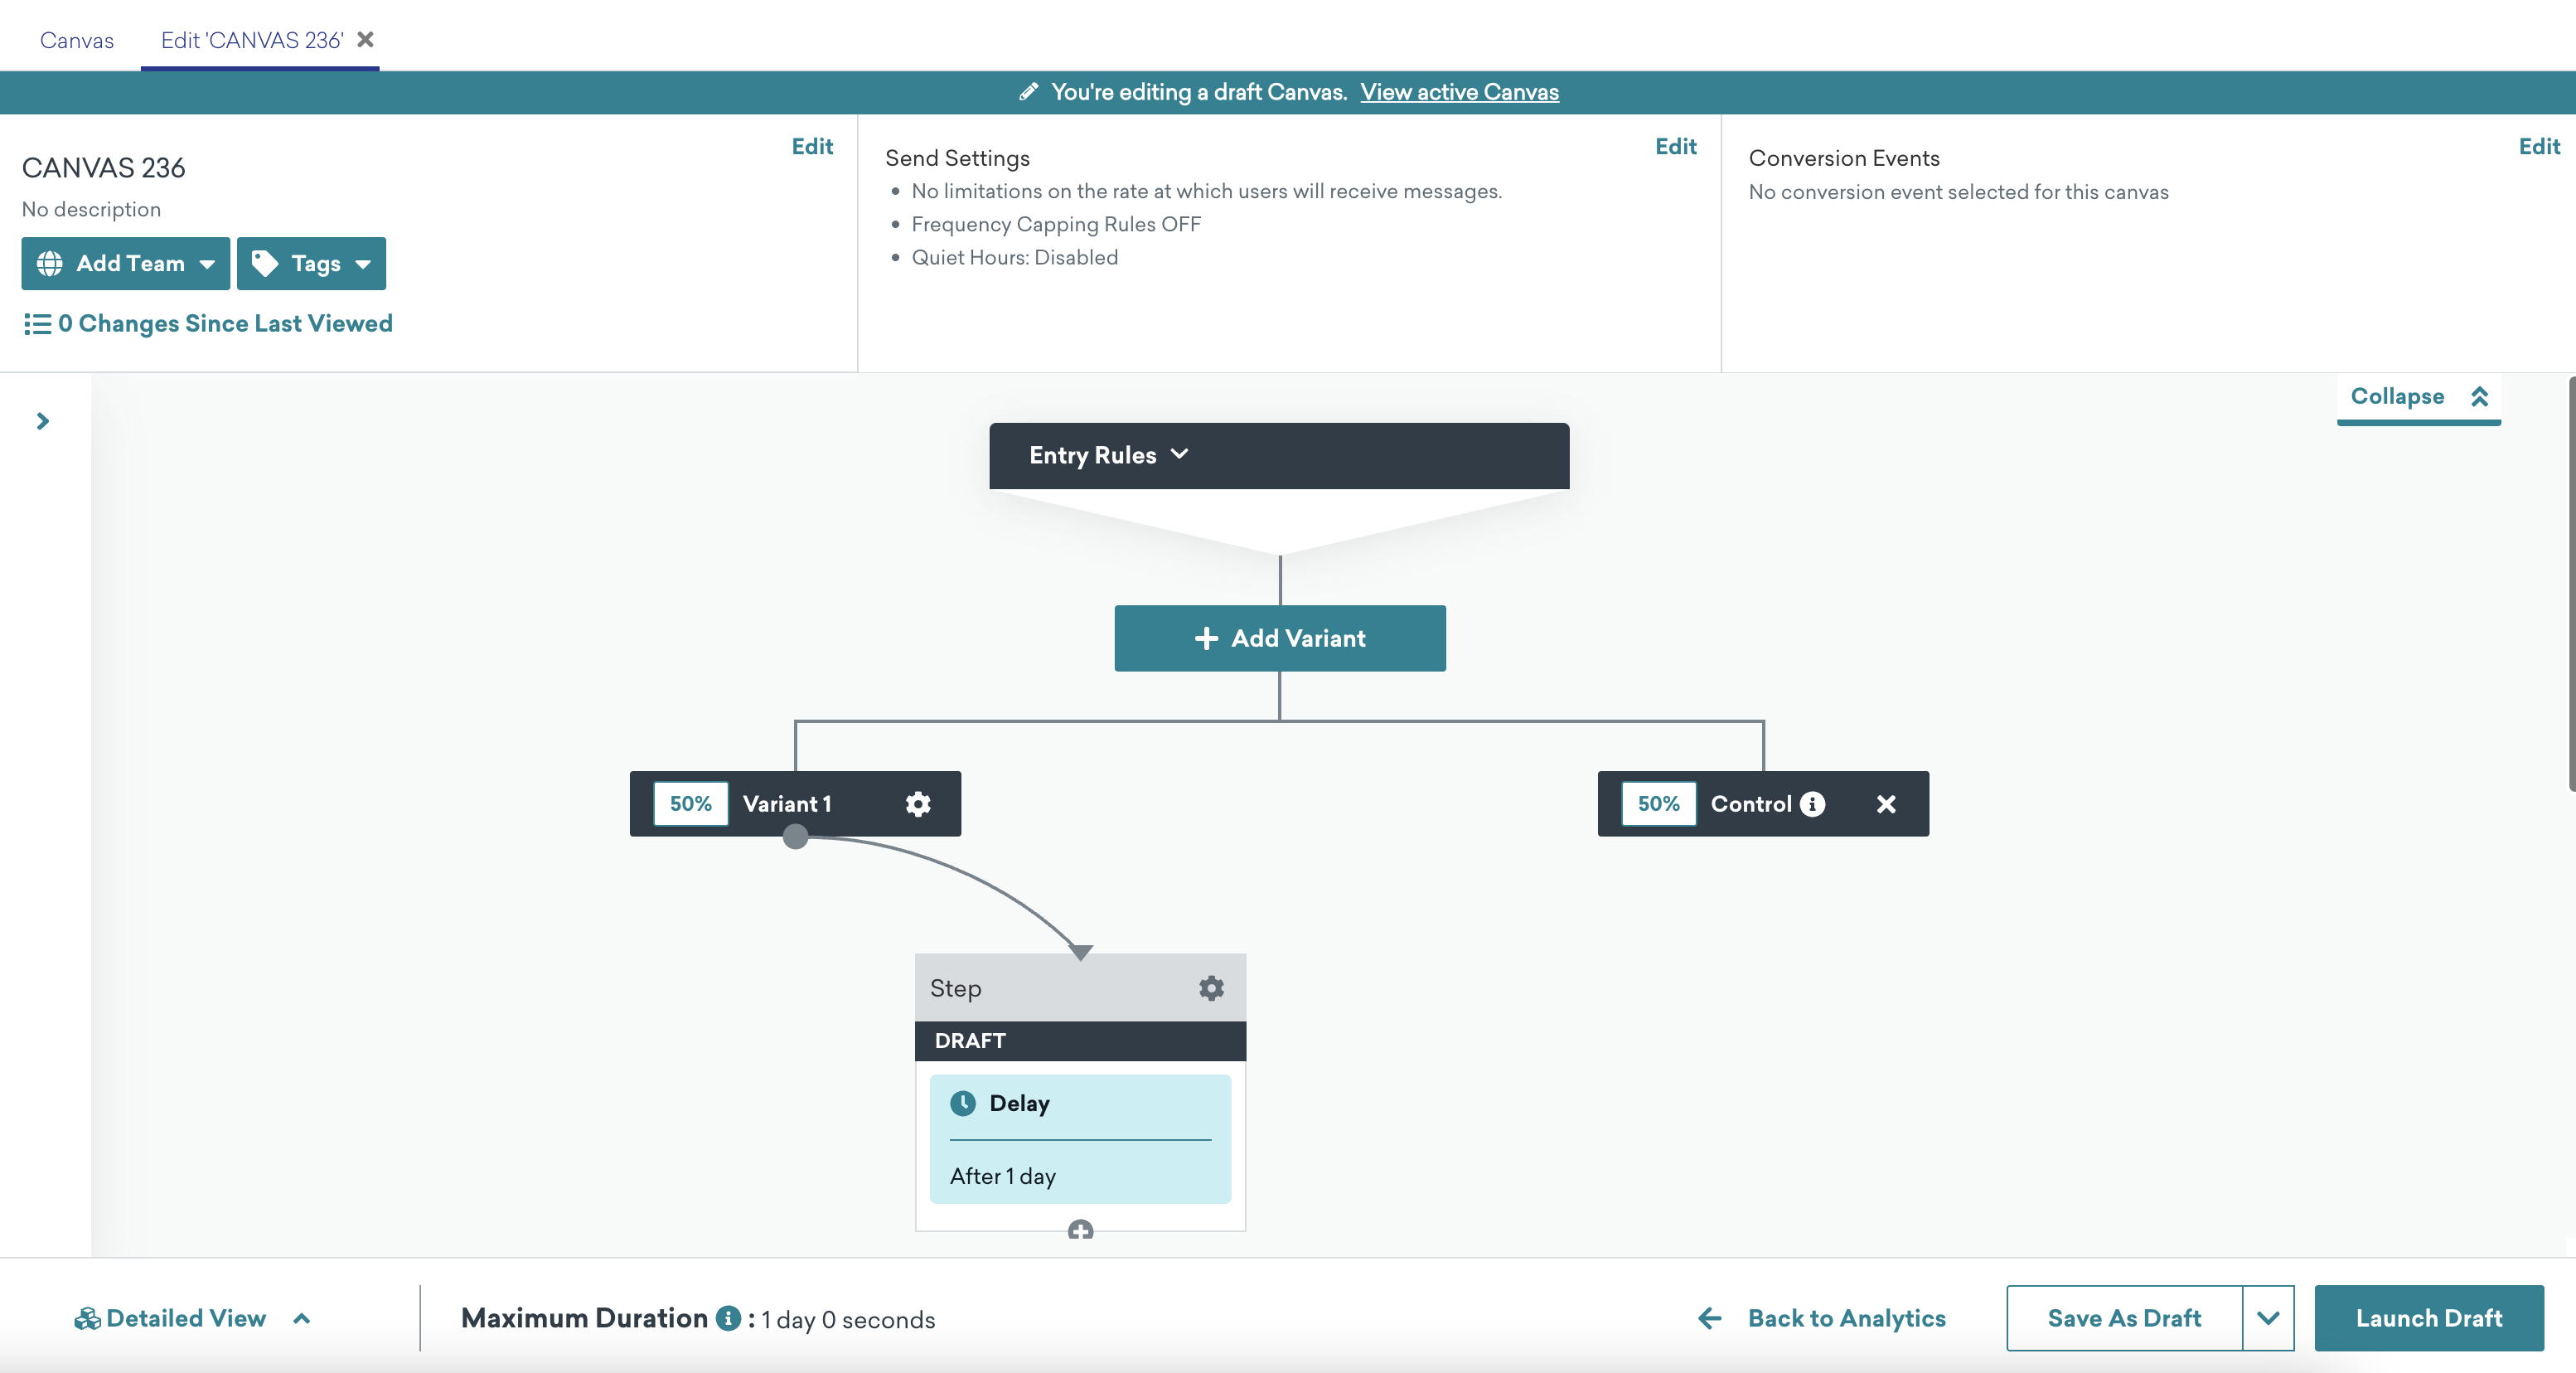Click the Delay clock icon in Step
2576x1373 pixels.
click(962, 1102)
